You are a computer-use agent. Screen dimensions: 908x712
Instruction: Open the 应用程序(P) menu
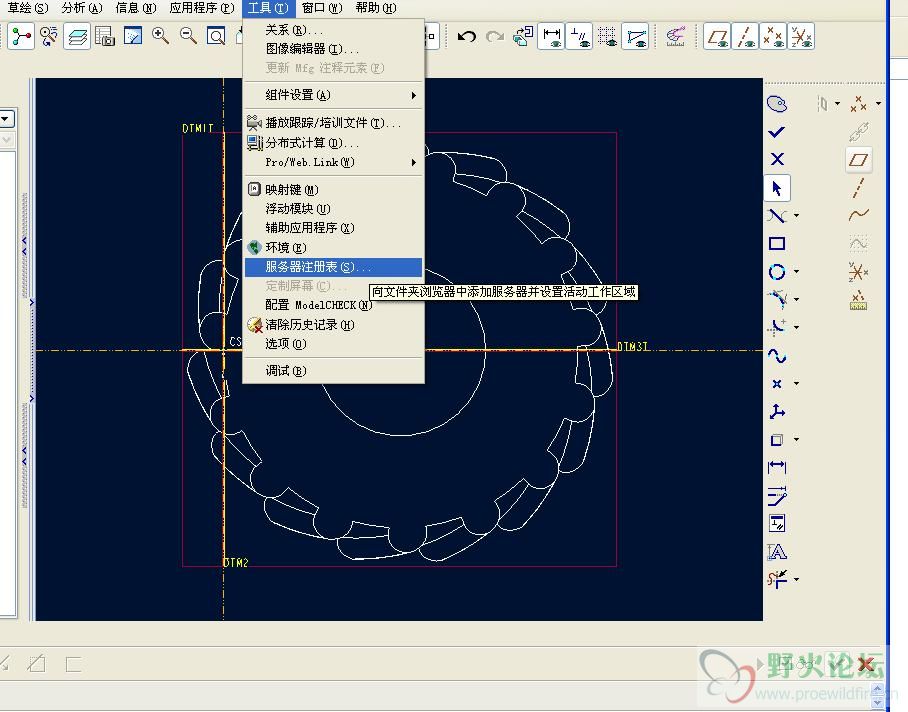coord(202,8)
